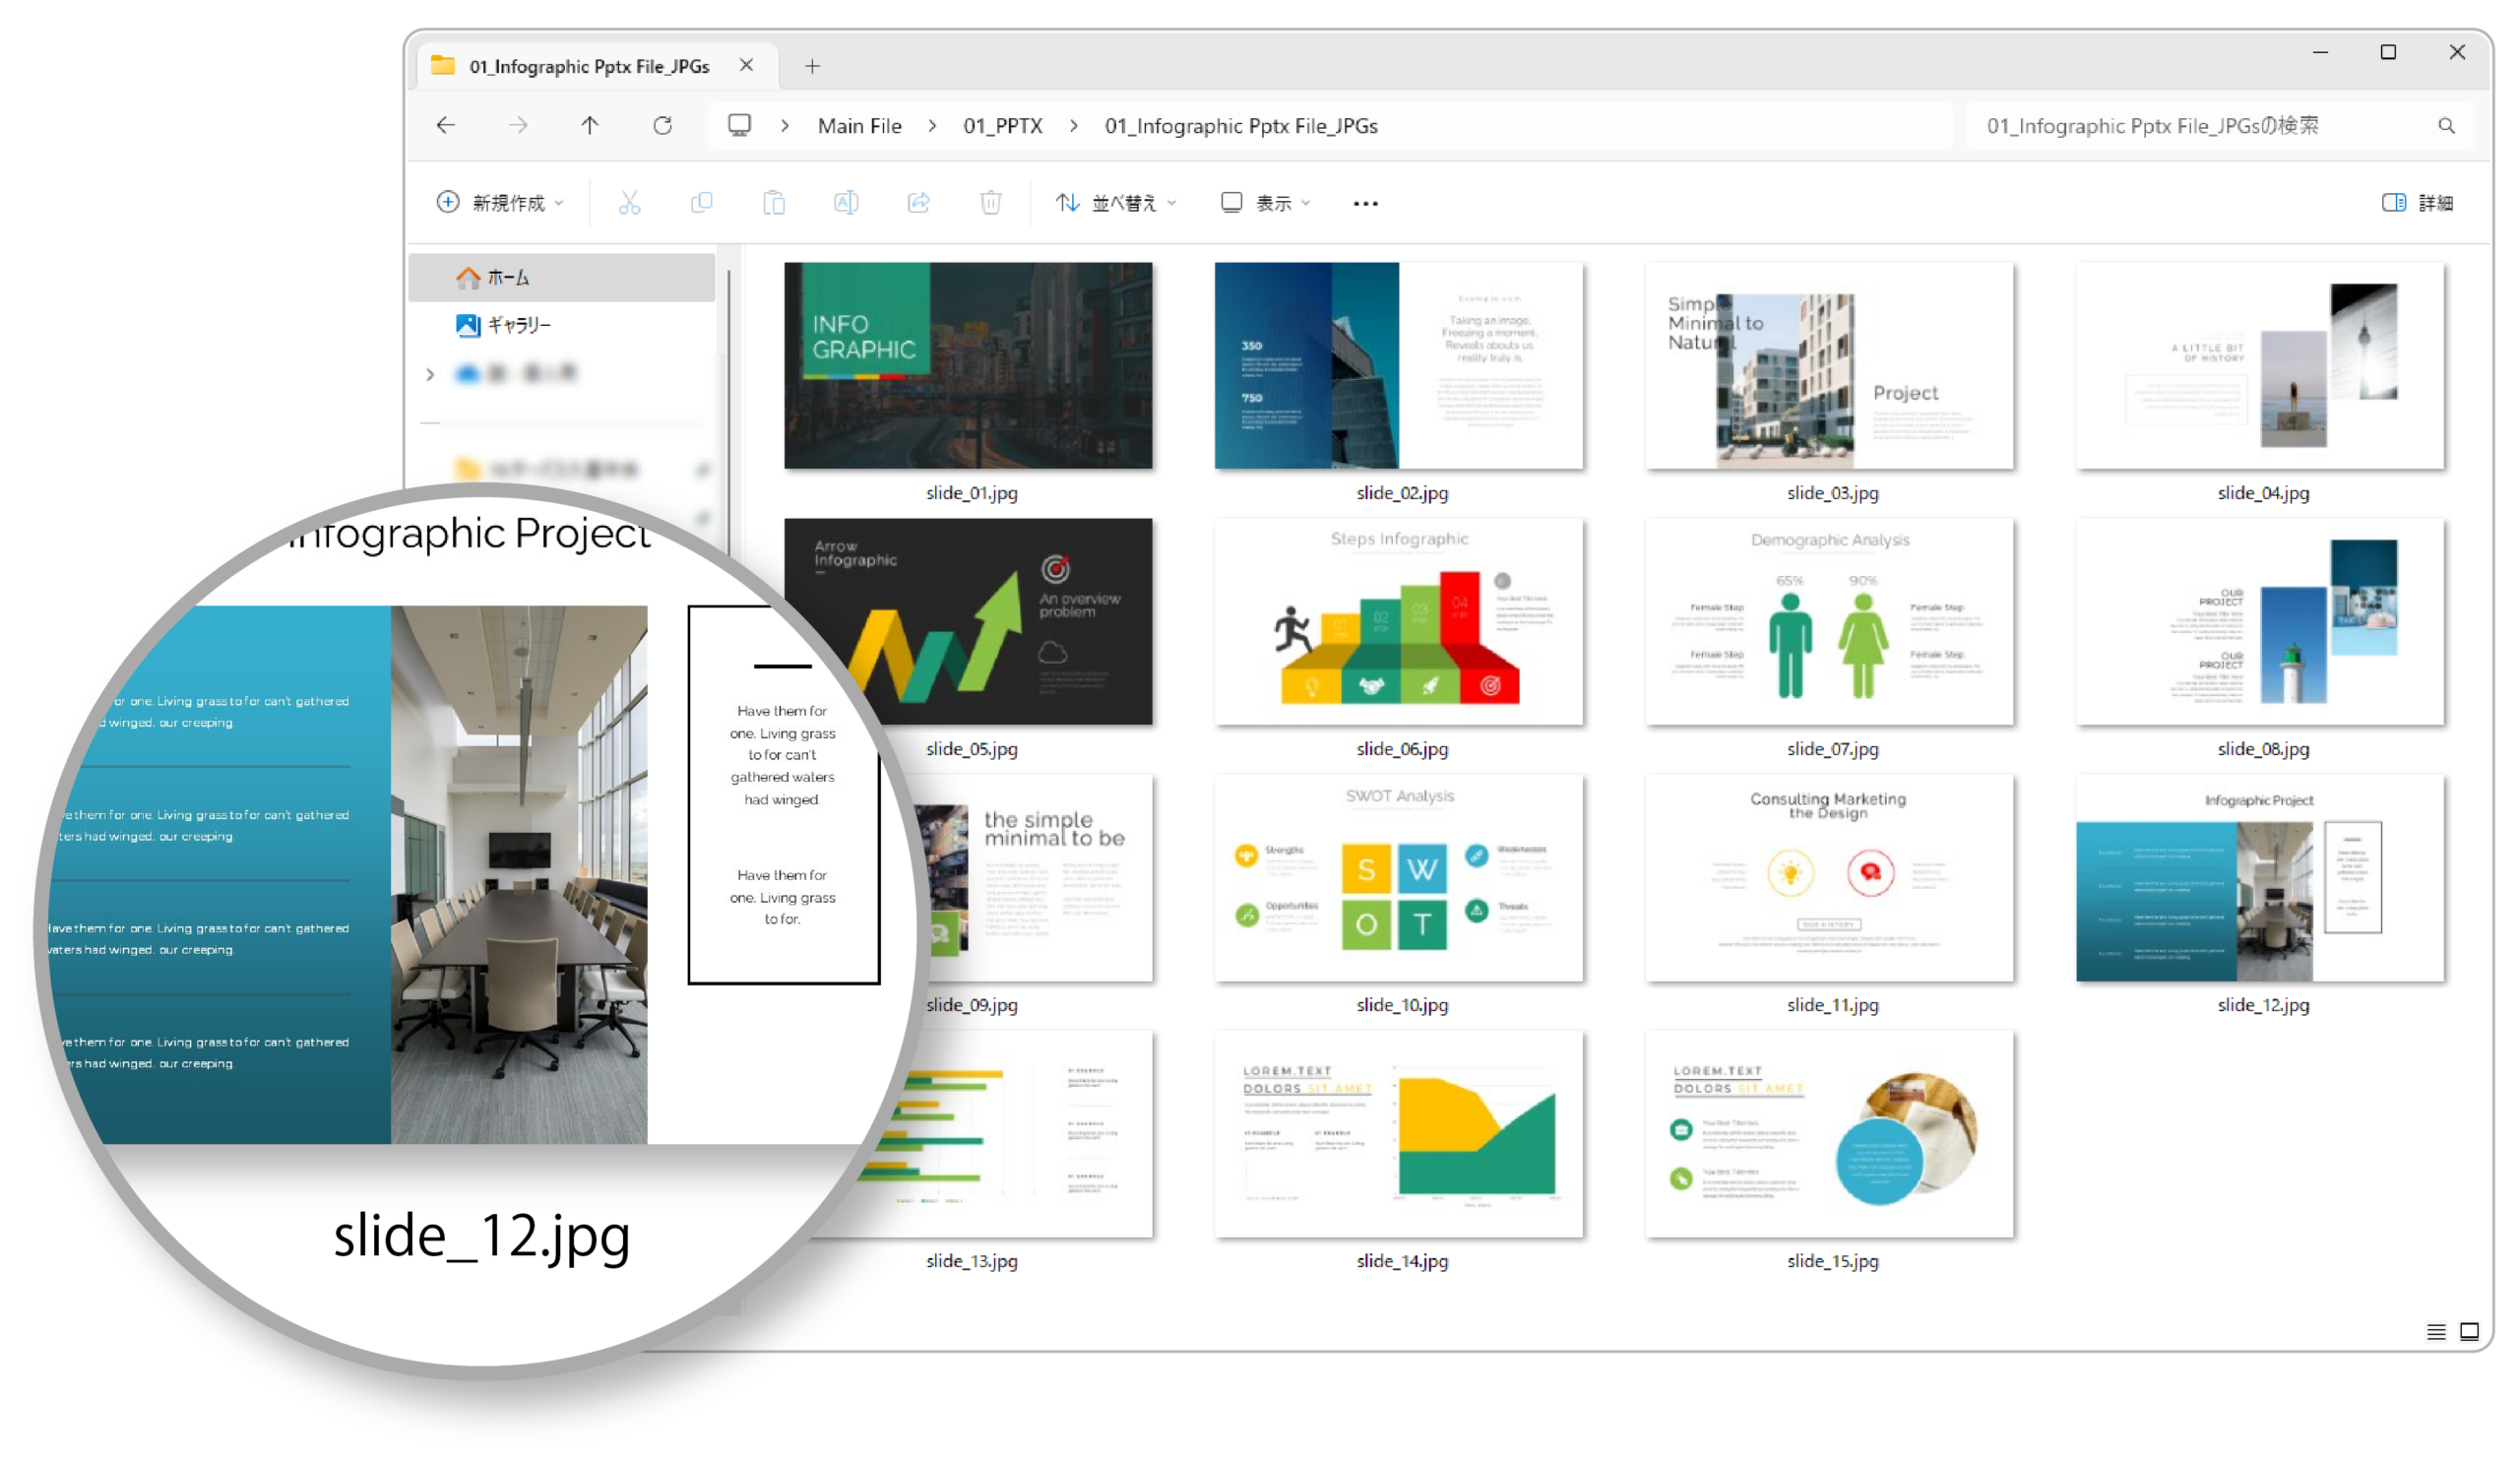Select the 01_Infographic Pptx File_JPGs tab
The image size is (2520, 1463).
tap(589, 66)
